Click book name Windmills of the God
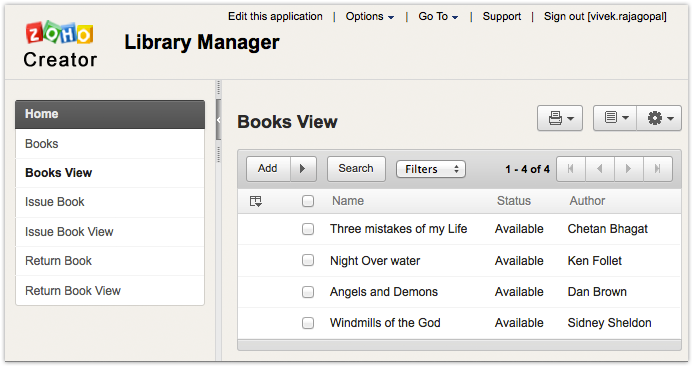 coord(385,323)
